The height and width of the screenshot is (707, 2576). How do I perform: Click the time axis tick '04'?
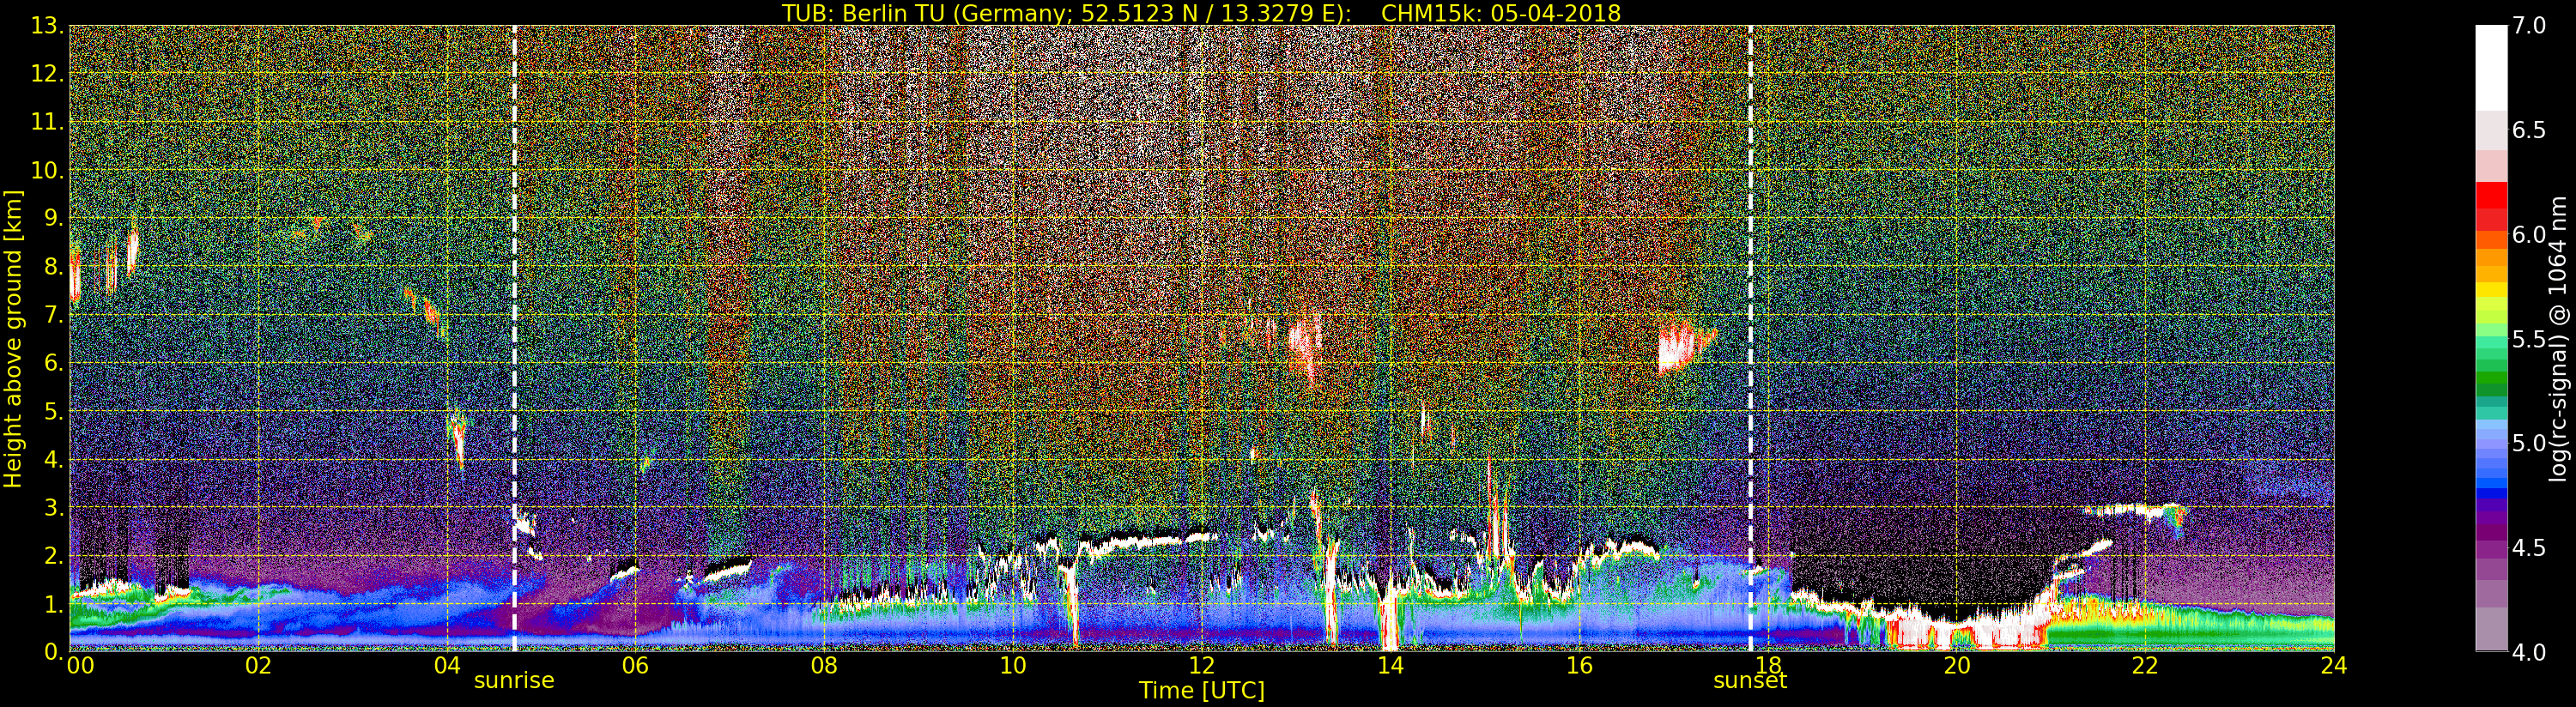tap(447, 666)
